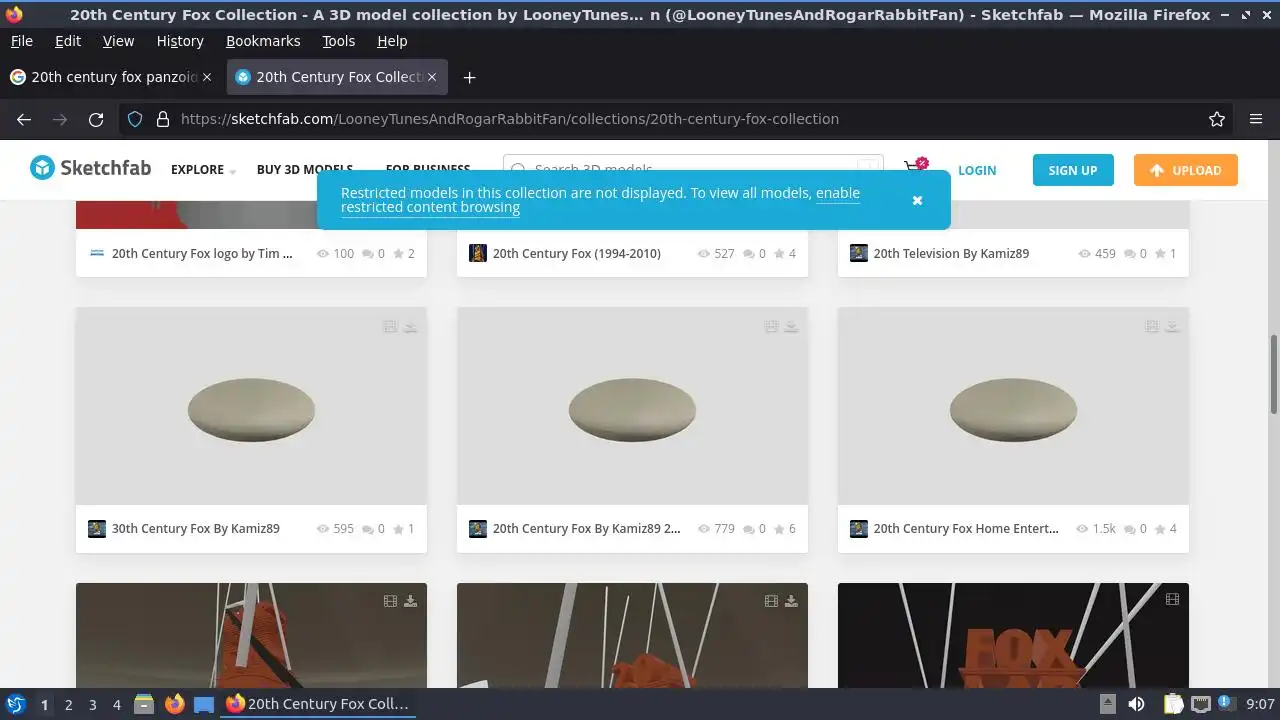Click BUY 3D MODELS in header

click(305, 170)
